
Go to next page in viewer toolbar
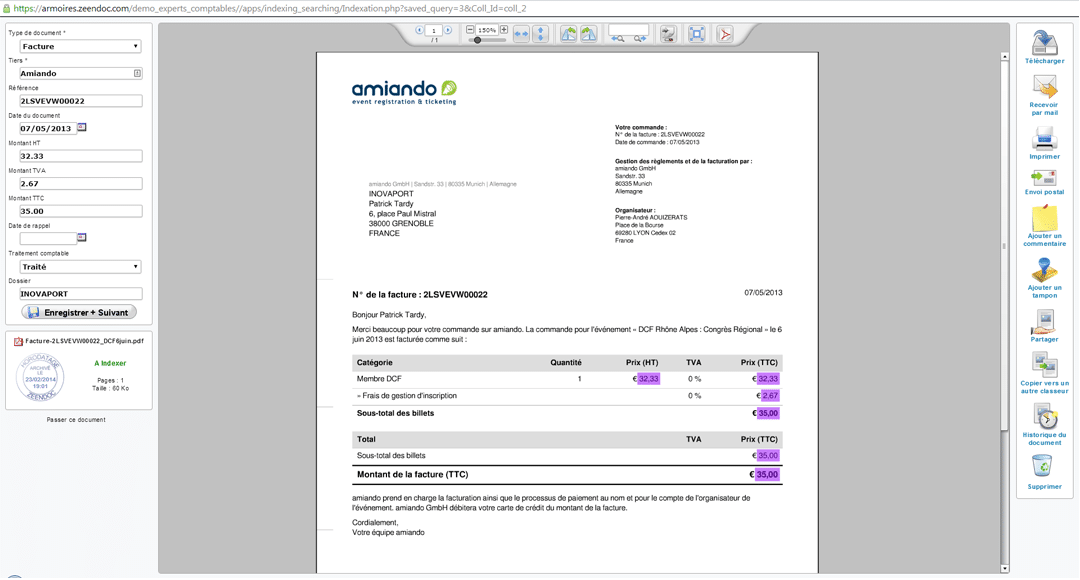tap(448, 30)
